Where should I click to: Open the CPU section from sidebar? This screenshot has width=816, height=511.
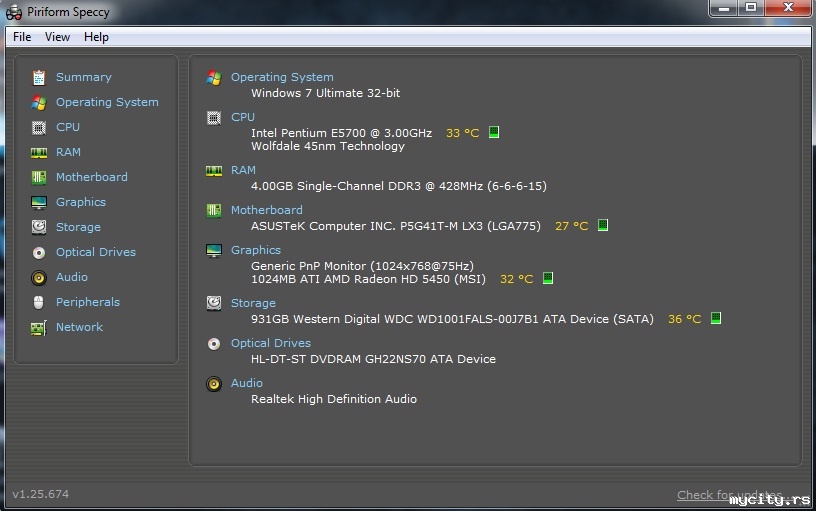[68, 127]
